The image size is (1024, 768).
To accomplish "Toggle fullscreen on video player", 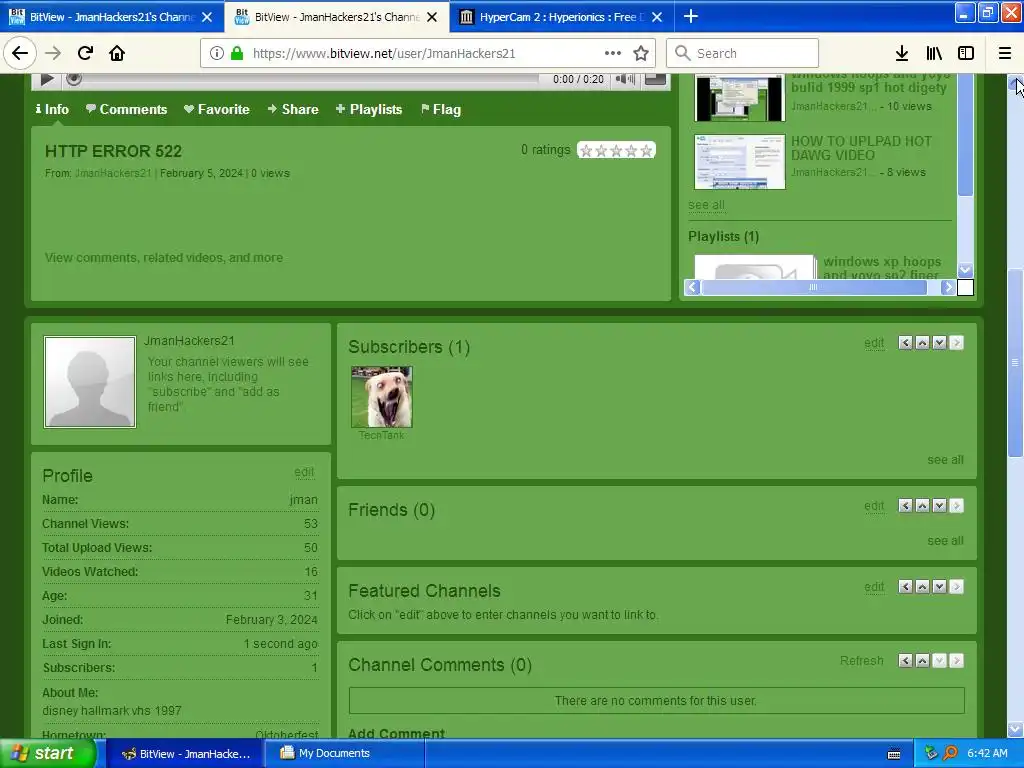I will (655, 79).
